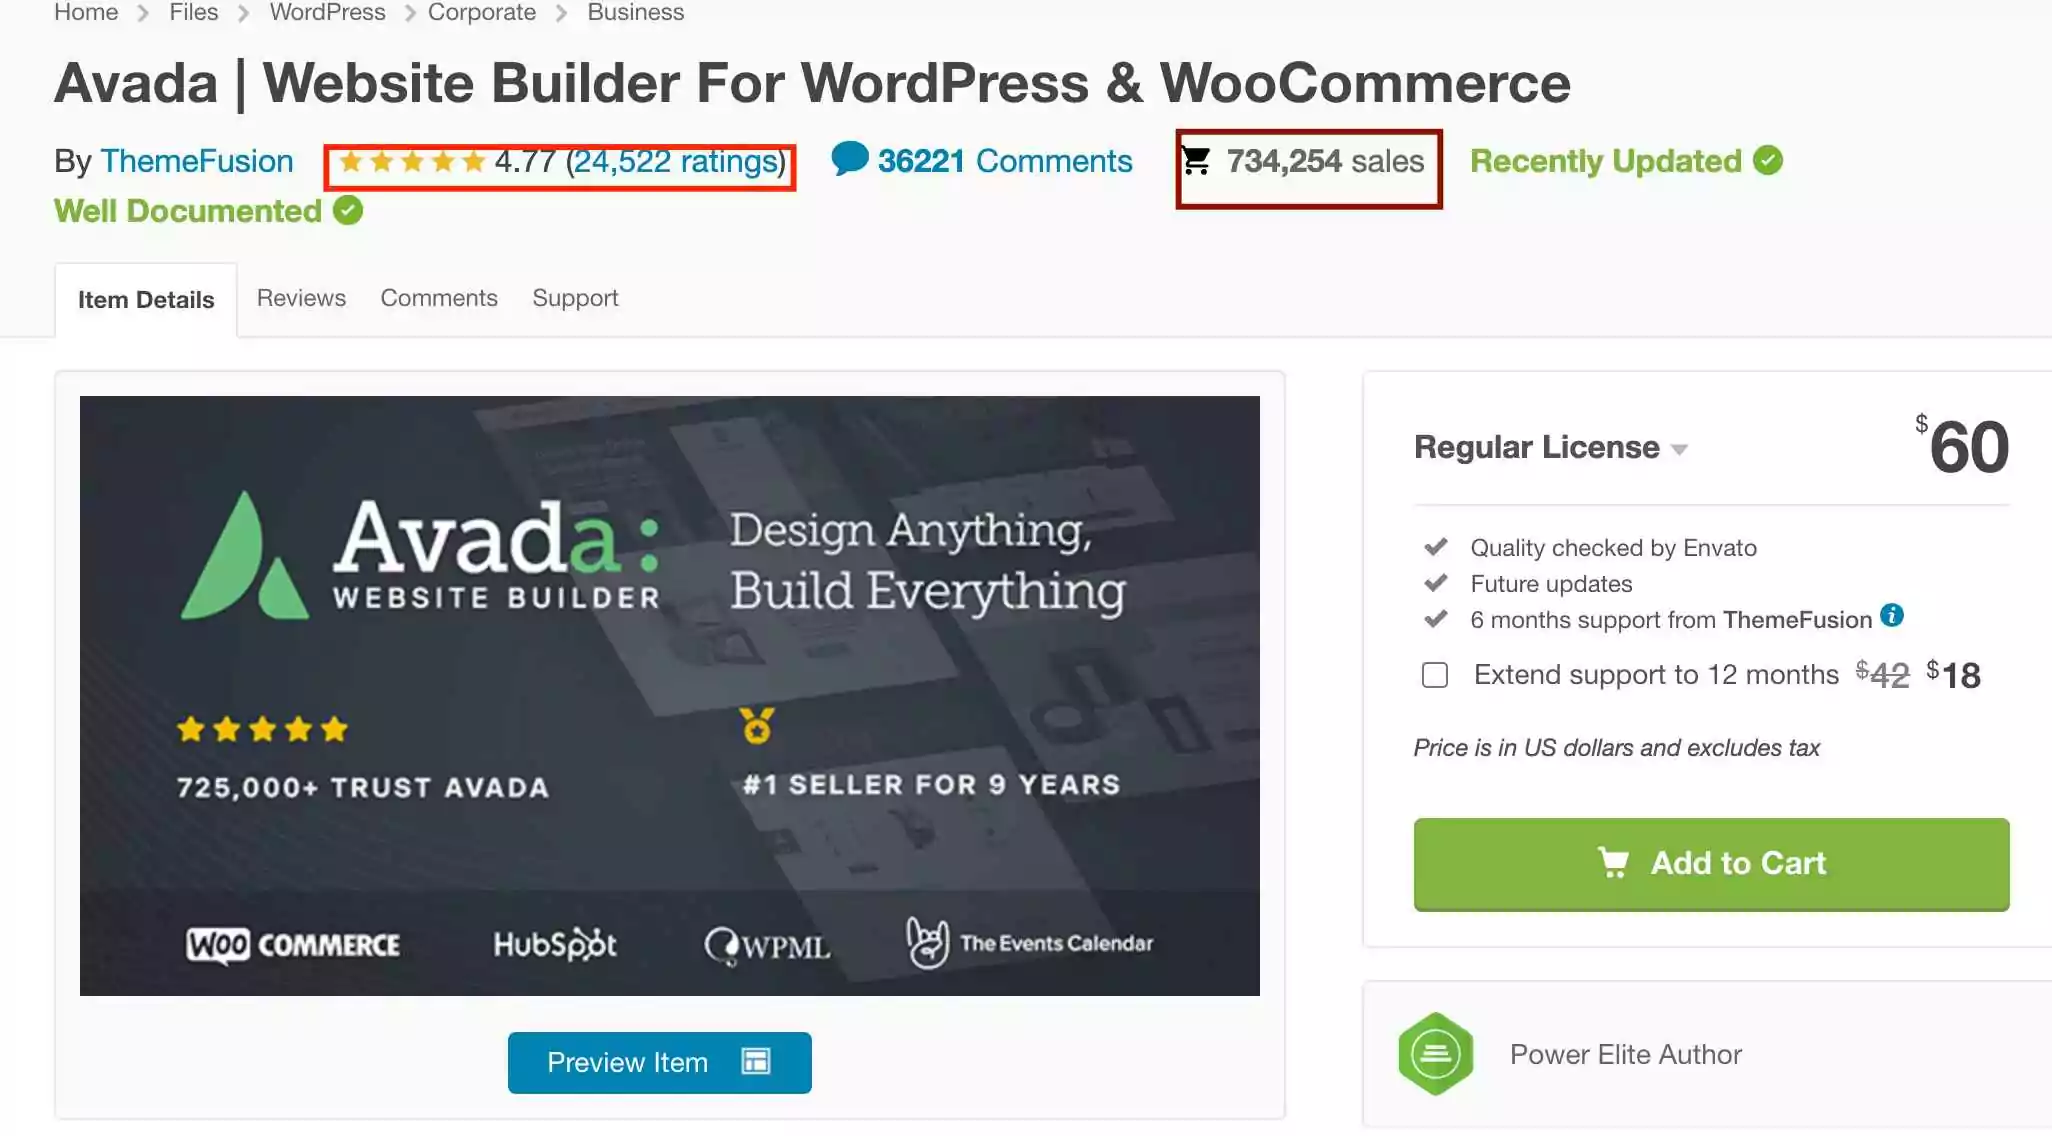Click the Preview Item button
The width and height of the screenshot is (2052, 1136).
point(660,1062)
